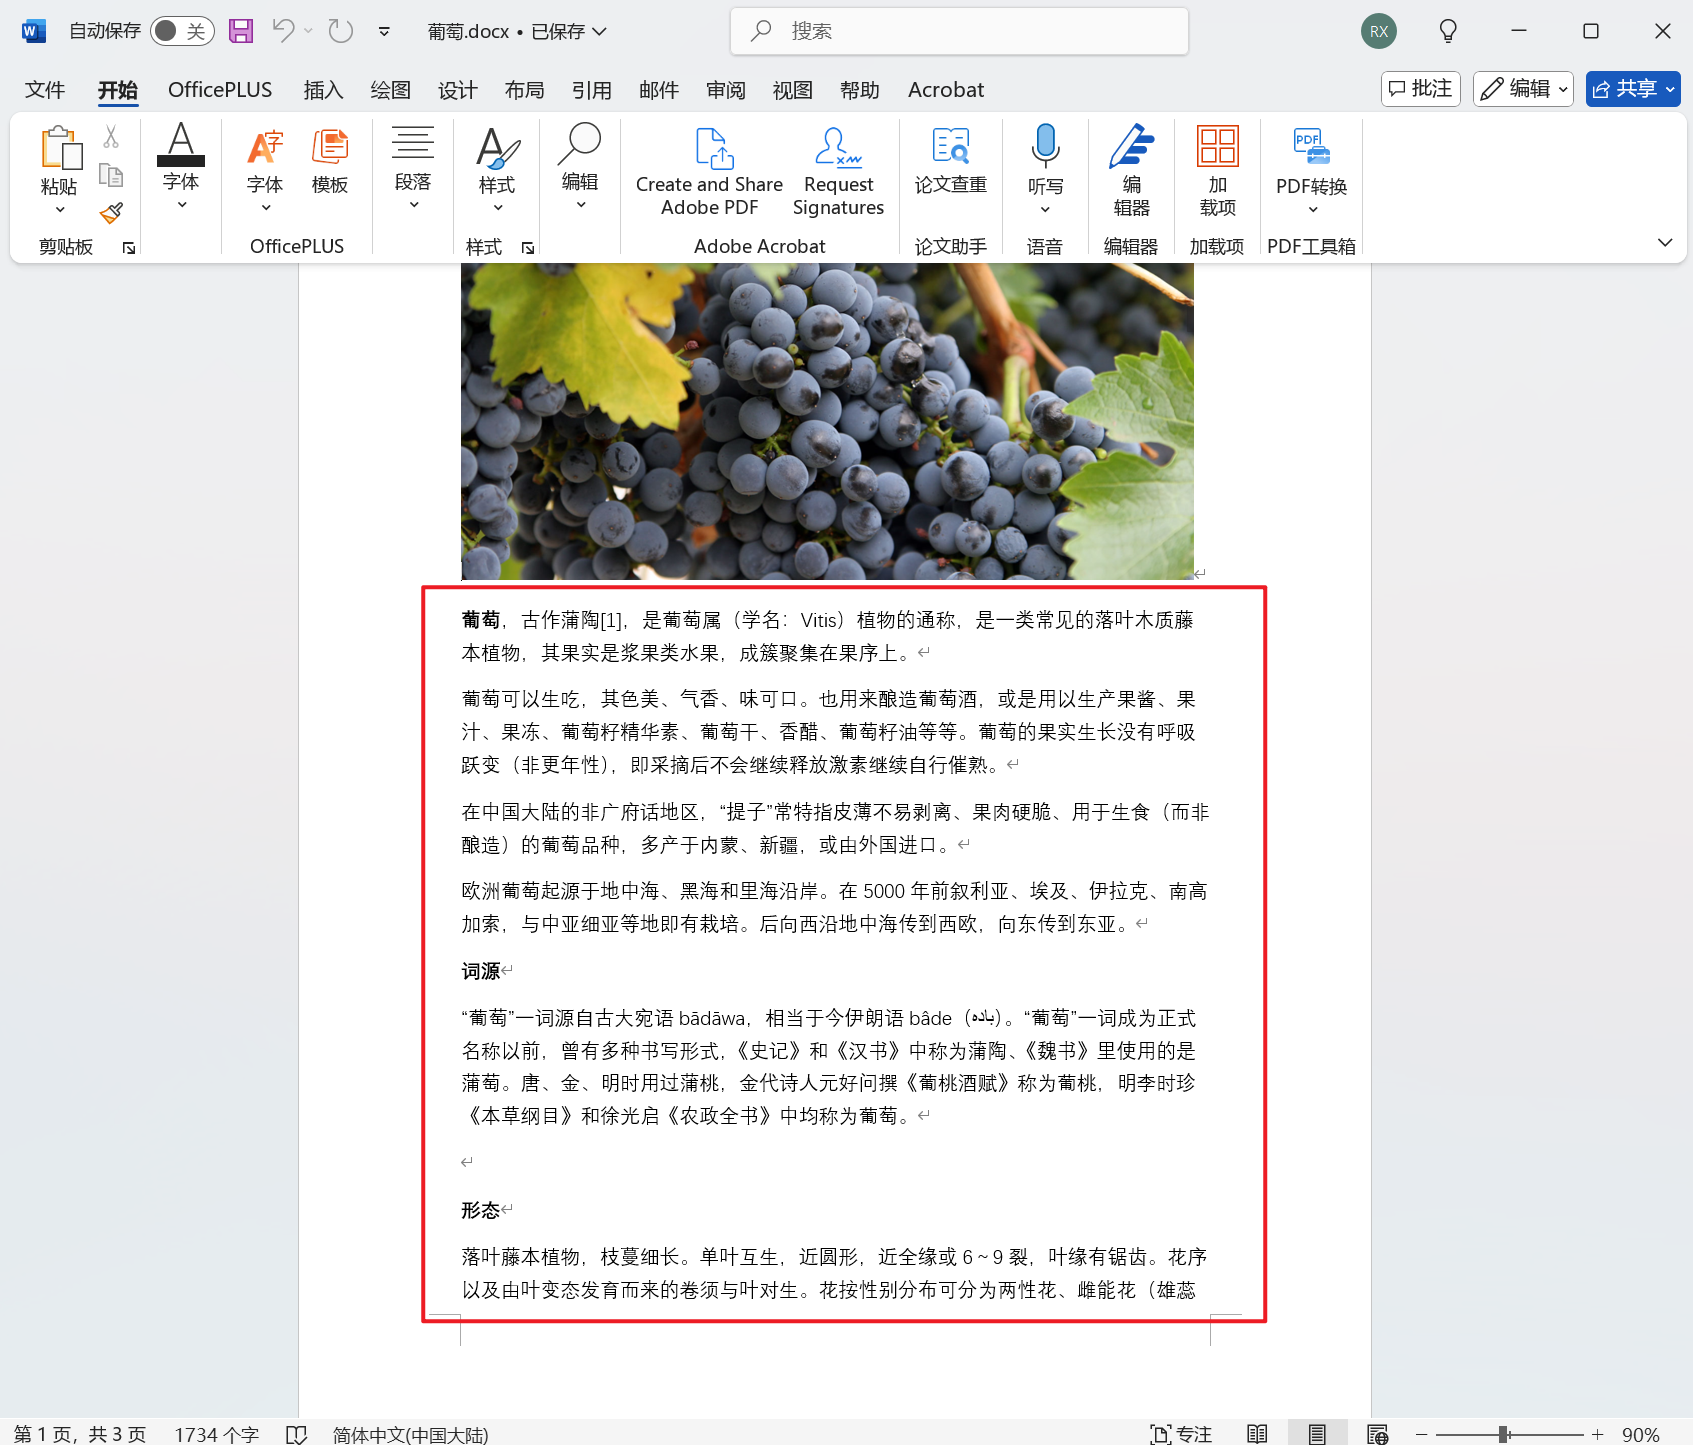Expand the 已保存 save status dropdown
The image size is (1693, 1445).
598,31
